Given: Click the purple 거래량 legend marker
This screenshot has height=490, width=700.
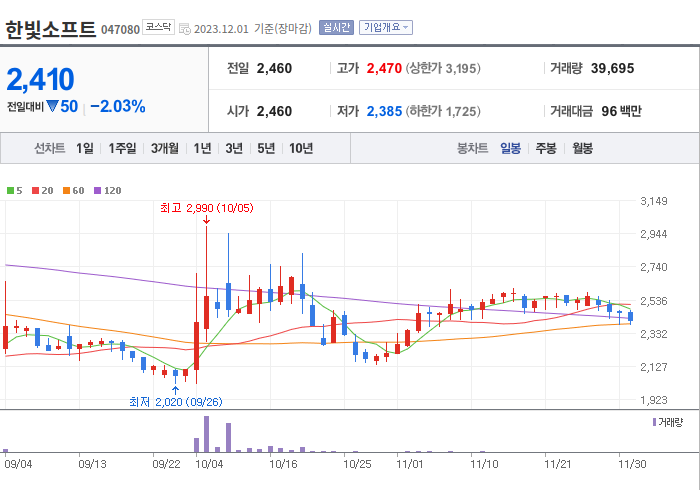Looking at the screenshot, I should [x=654, y=422].
